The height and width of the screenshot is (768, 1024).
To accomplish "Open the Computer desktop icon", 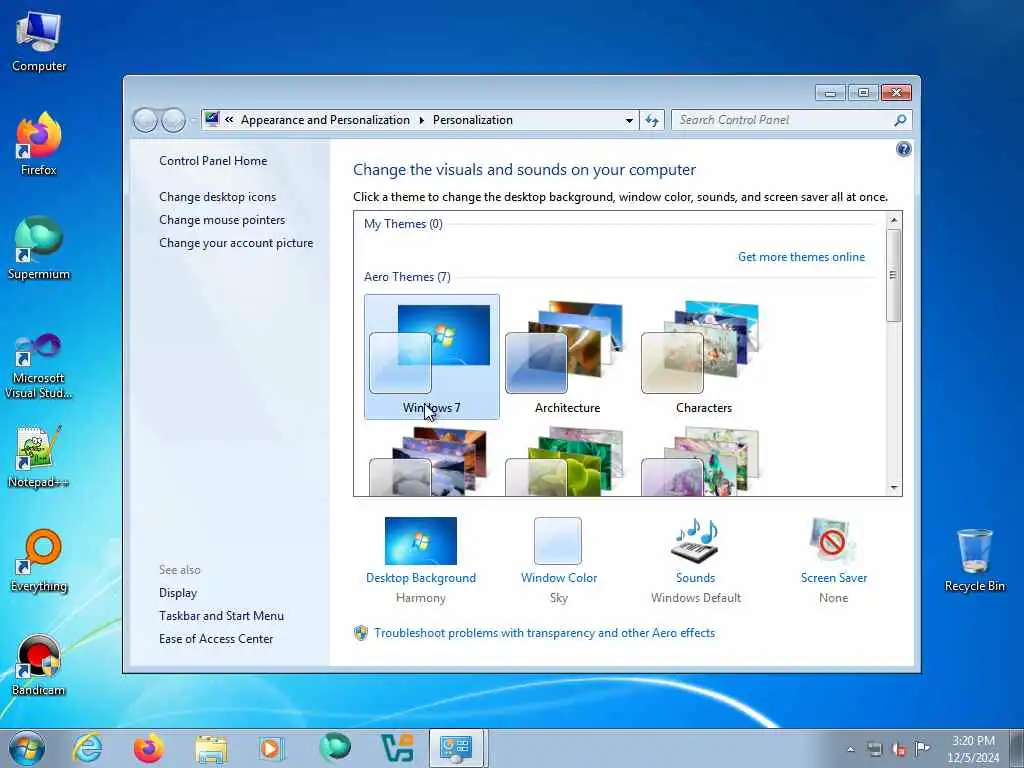I will (39, 41).
